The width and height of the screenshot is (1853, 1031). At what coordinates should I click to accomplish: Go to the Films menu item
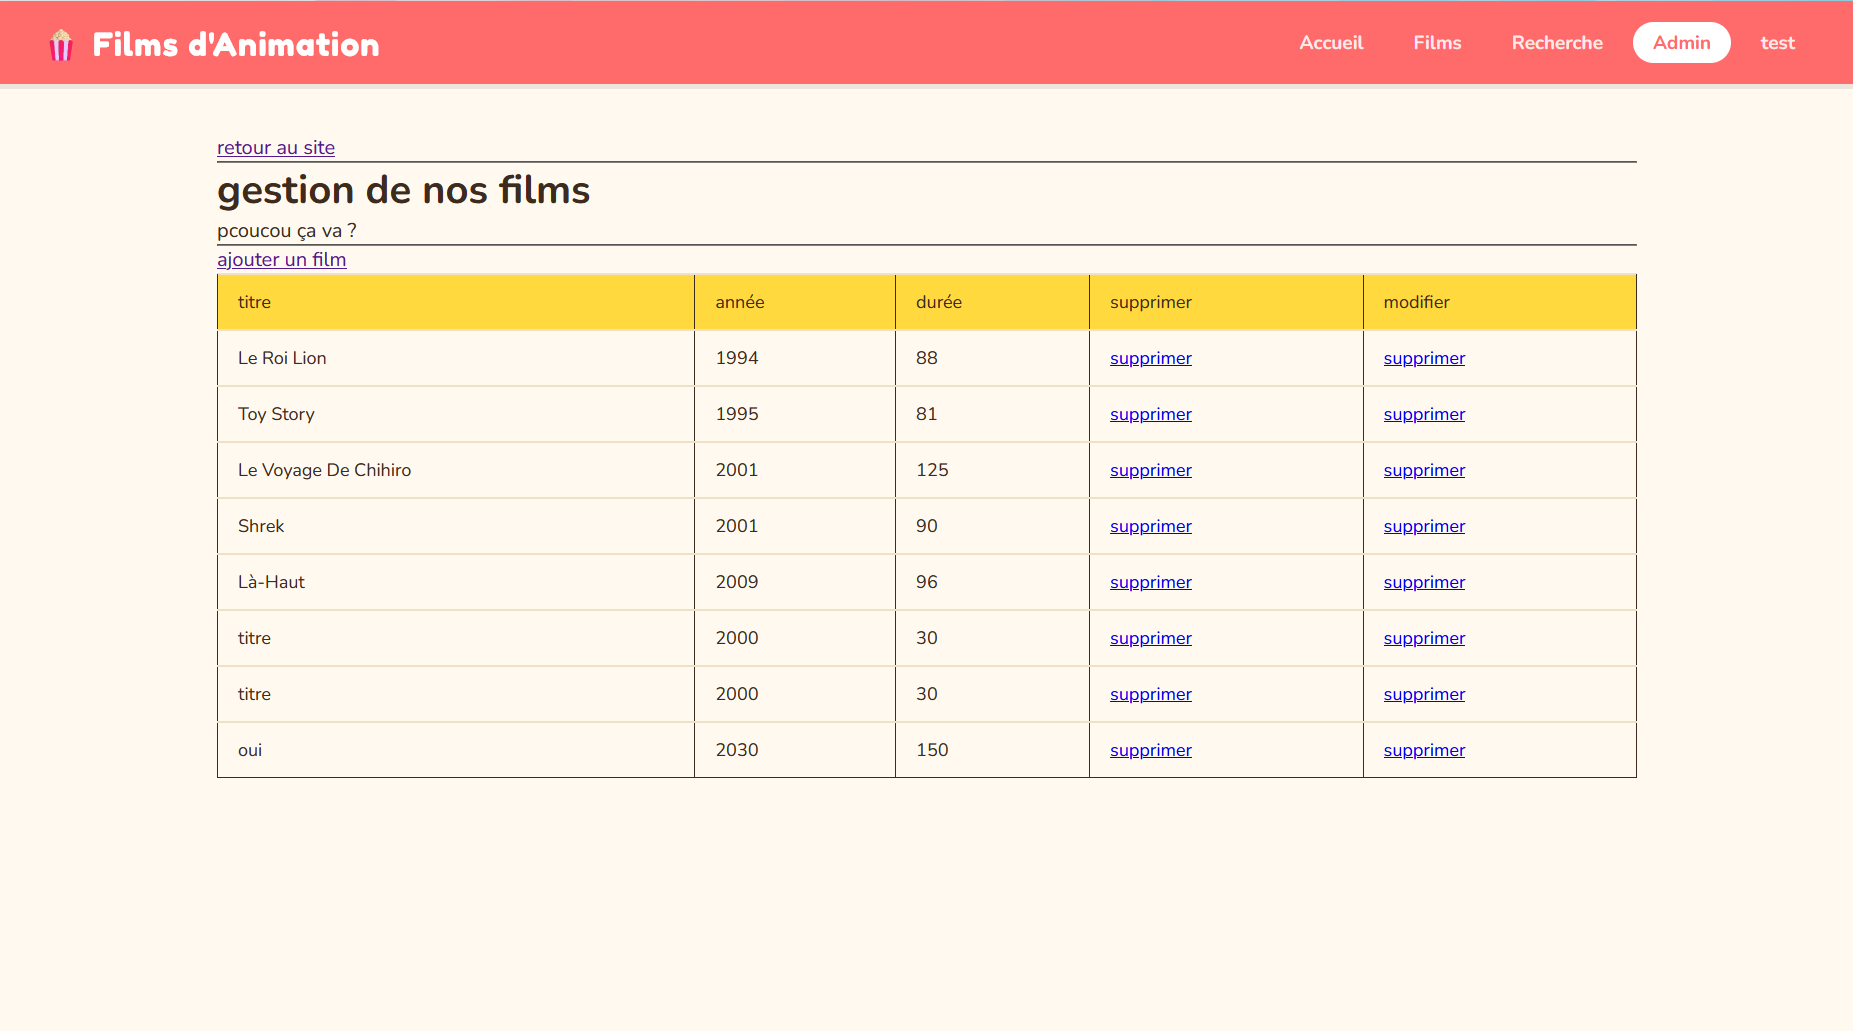click(1437, 43)
